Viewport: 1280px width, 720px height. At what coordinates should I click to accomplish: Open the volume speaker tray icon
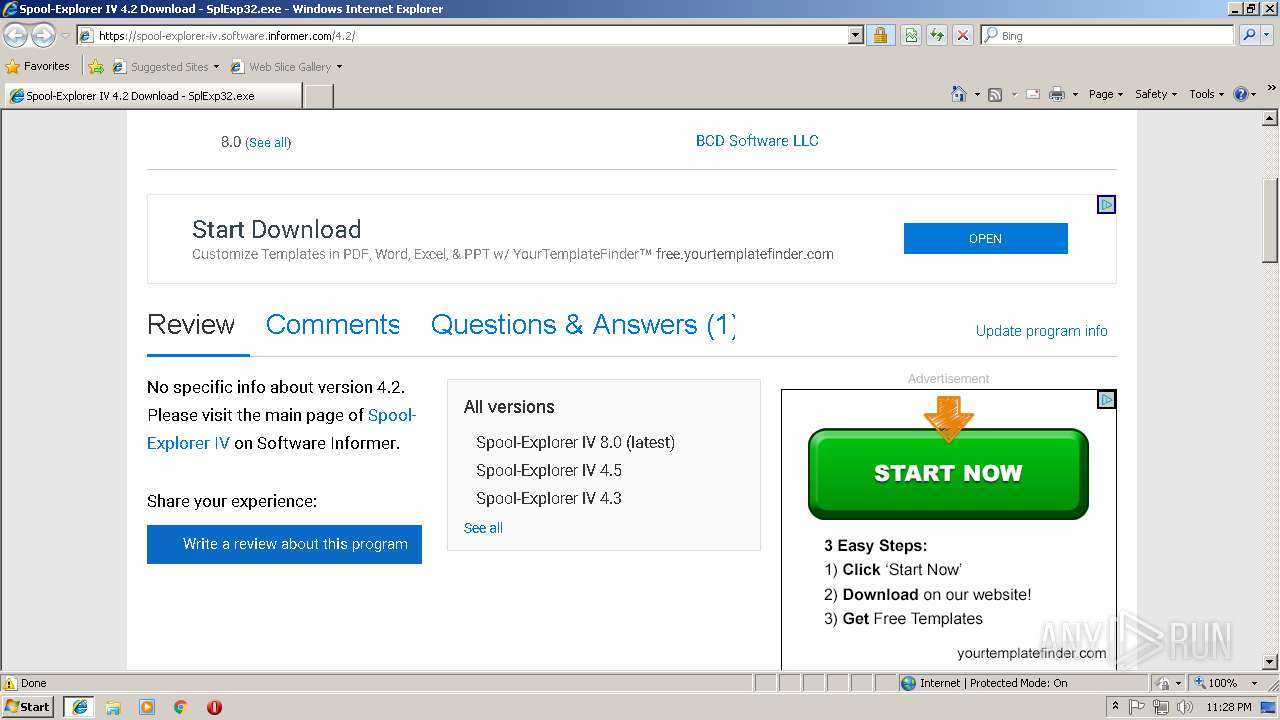pos(1185,707)
